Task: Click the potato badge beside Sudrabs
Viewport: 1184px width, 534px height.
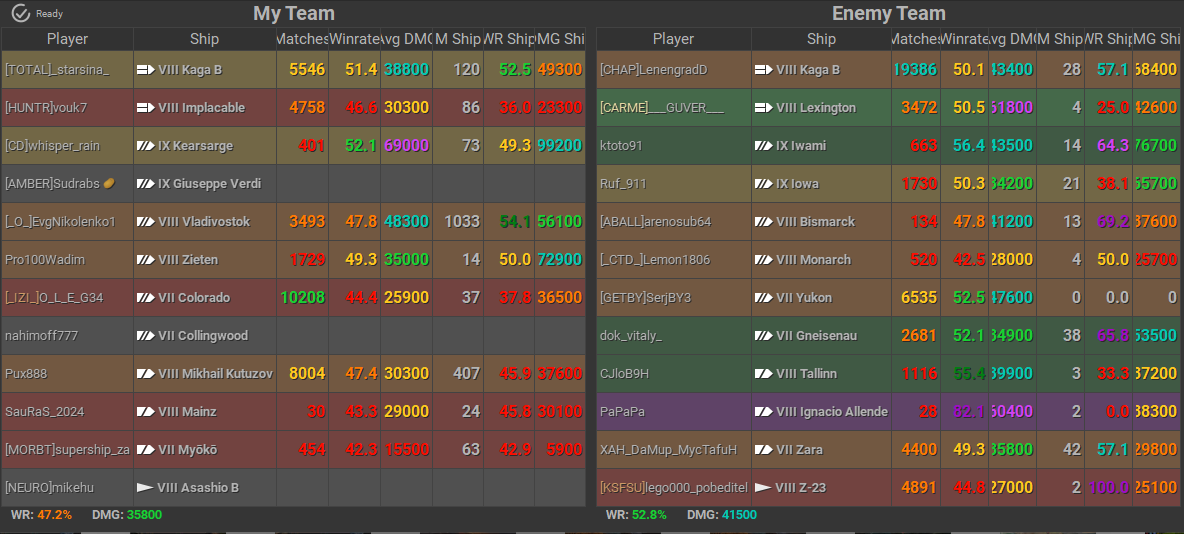Action: (x=109, y=184)
